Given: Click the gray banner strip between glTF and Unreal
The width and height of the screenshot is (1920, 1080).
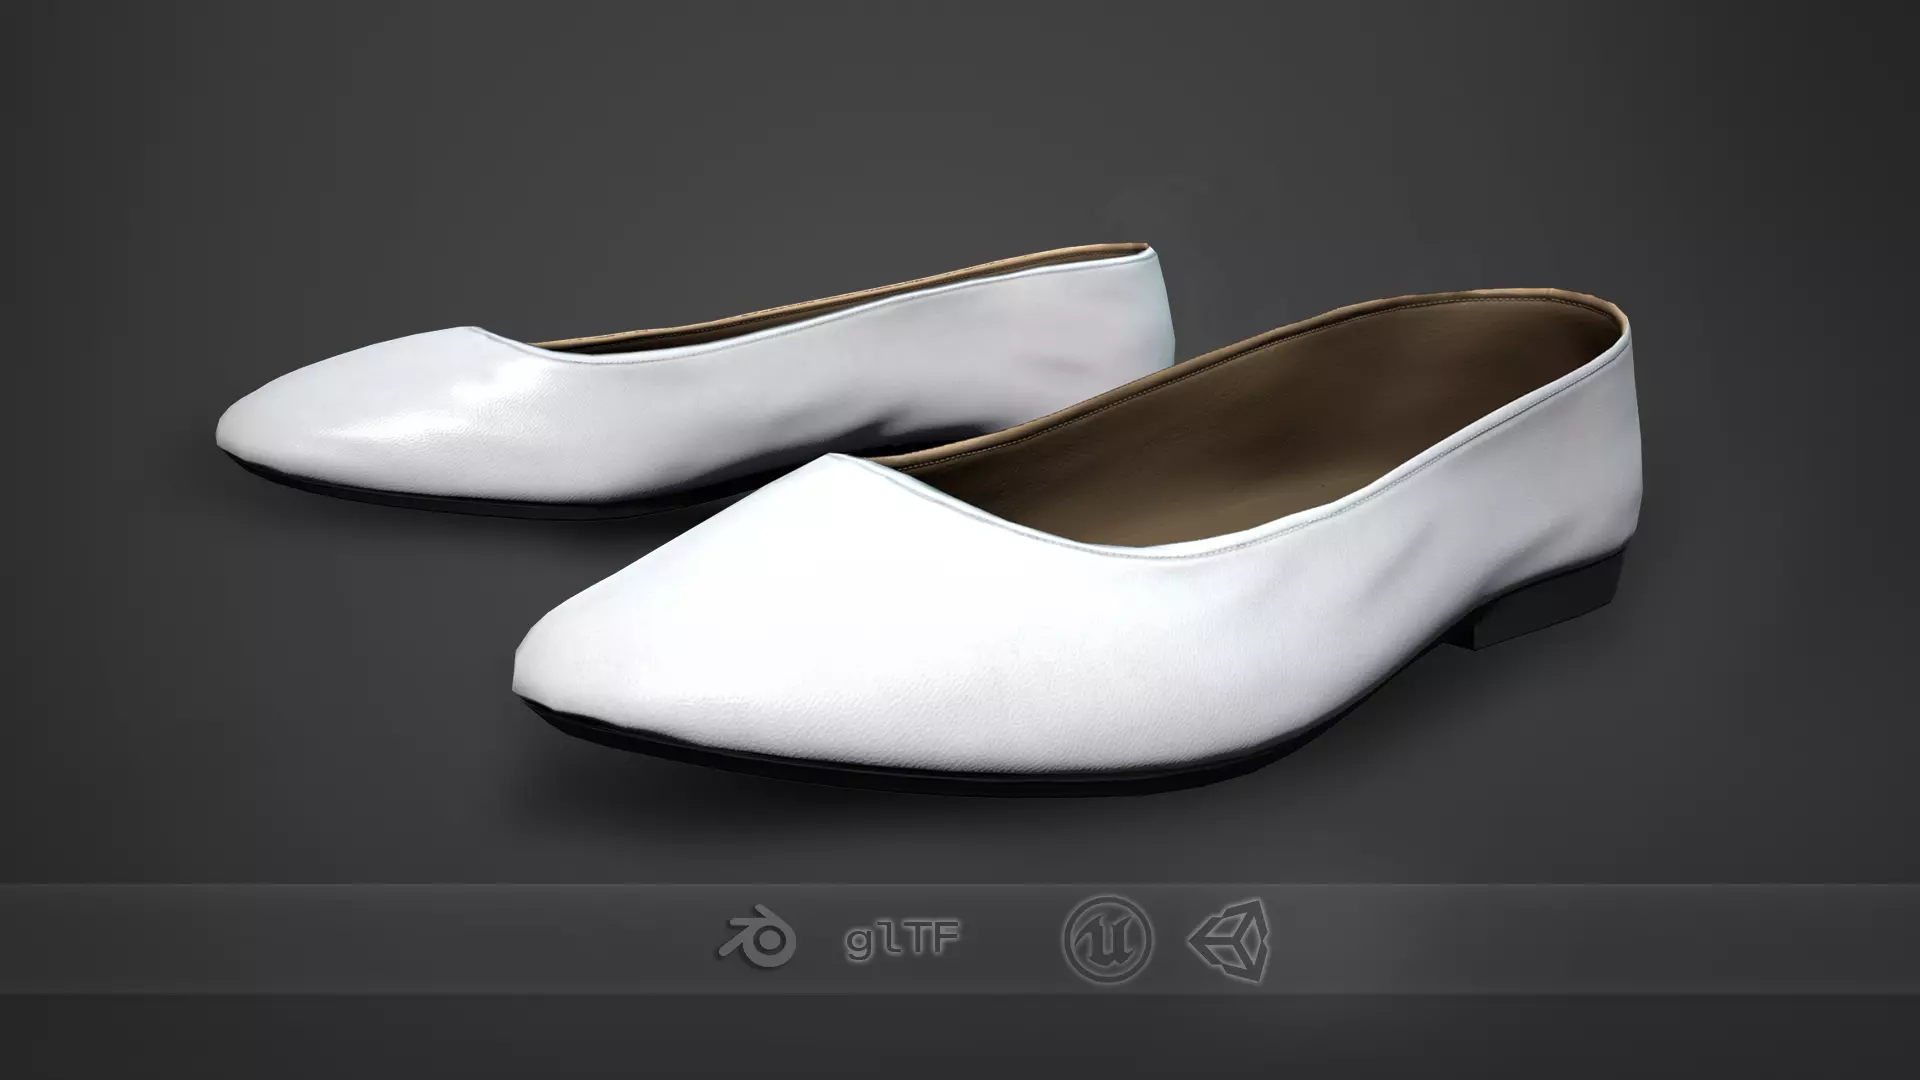Looking at the screenshot, I should (1010, 940).
